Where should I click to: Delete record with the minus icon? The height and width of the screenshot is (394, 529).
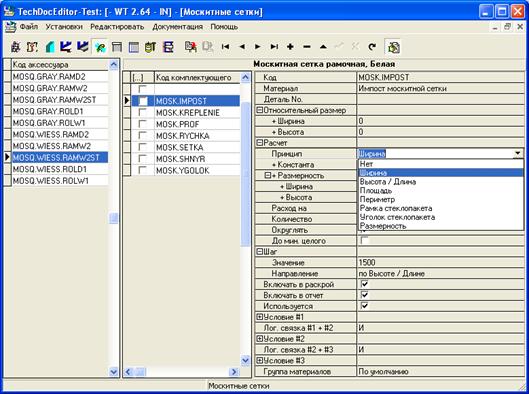[307, 47]
